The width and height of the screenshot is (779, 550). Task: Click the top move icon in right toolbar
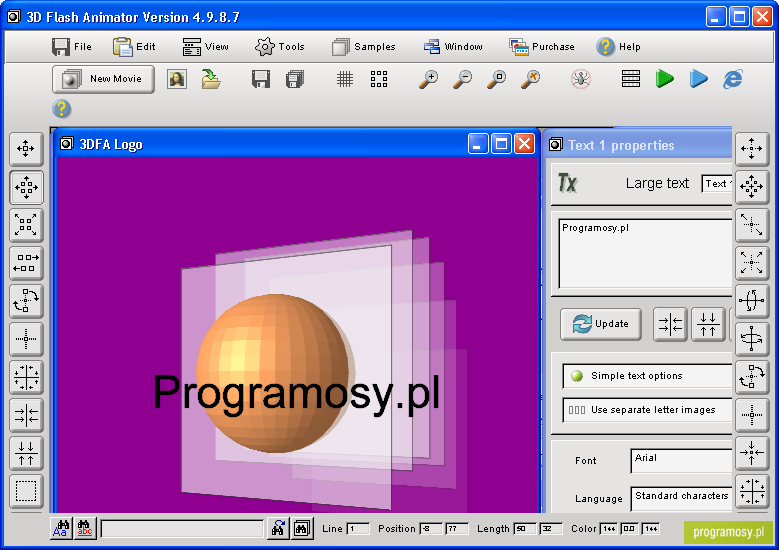click(x=752, y=149)
